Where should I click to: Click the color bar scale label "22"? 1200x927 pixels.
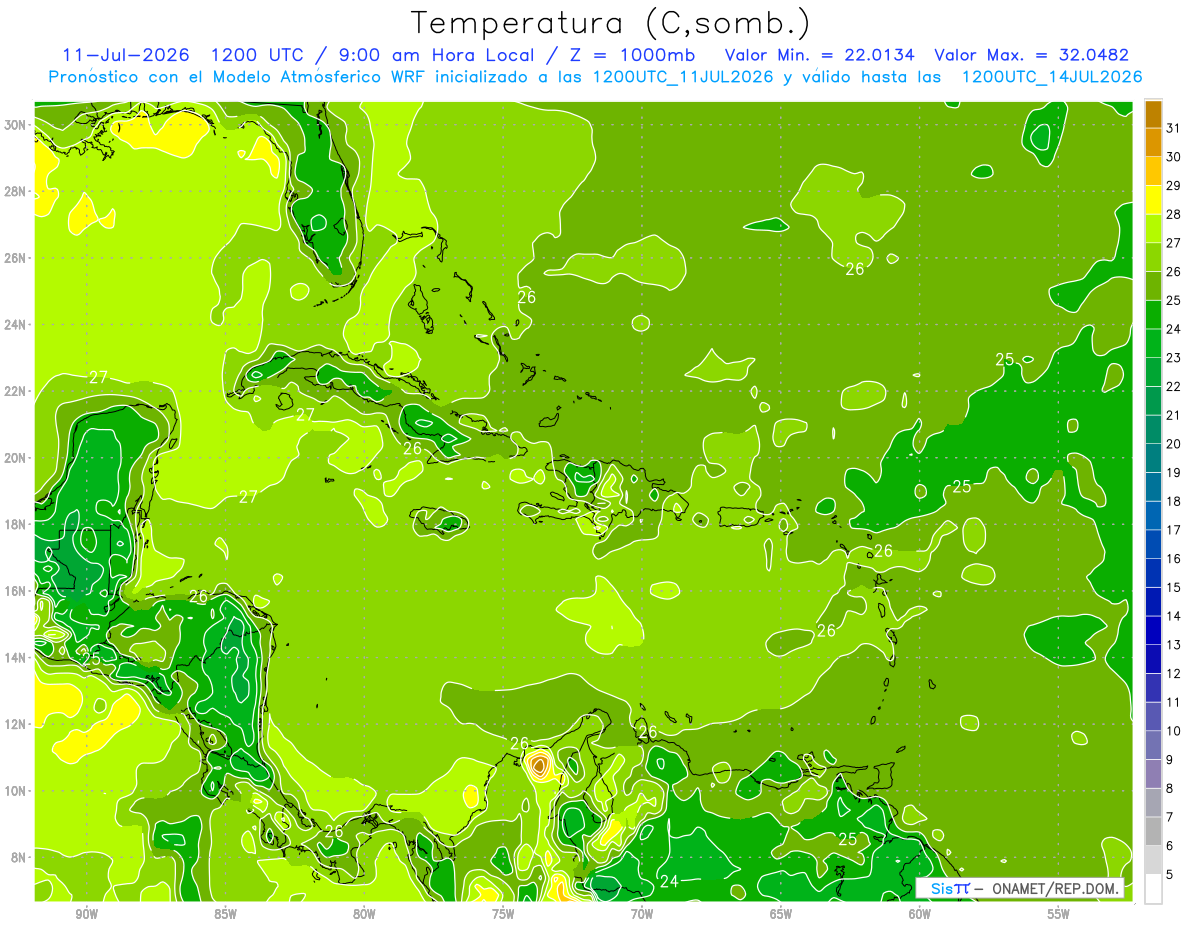[1174, 386]
